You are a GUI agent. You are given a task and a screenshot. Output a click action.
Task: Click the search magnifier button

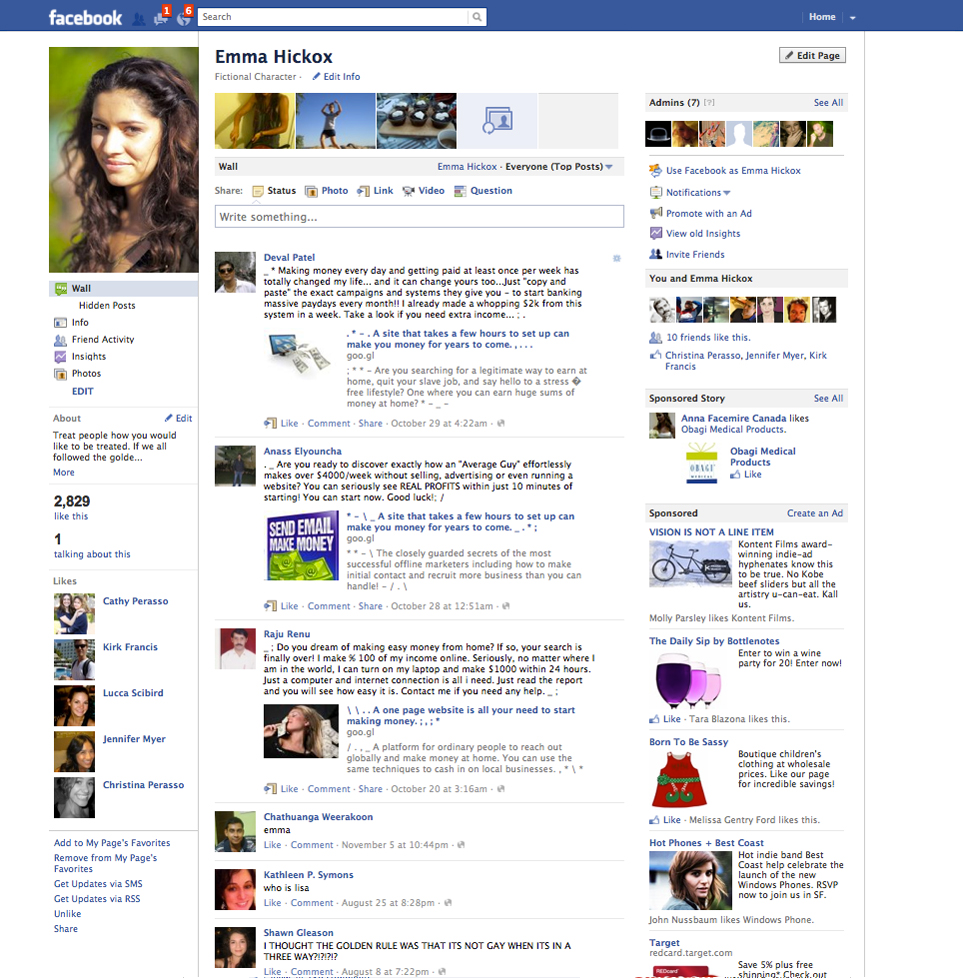coord(477,17)
